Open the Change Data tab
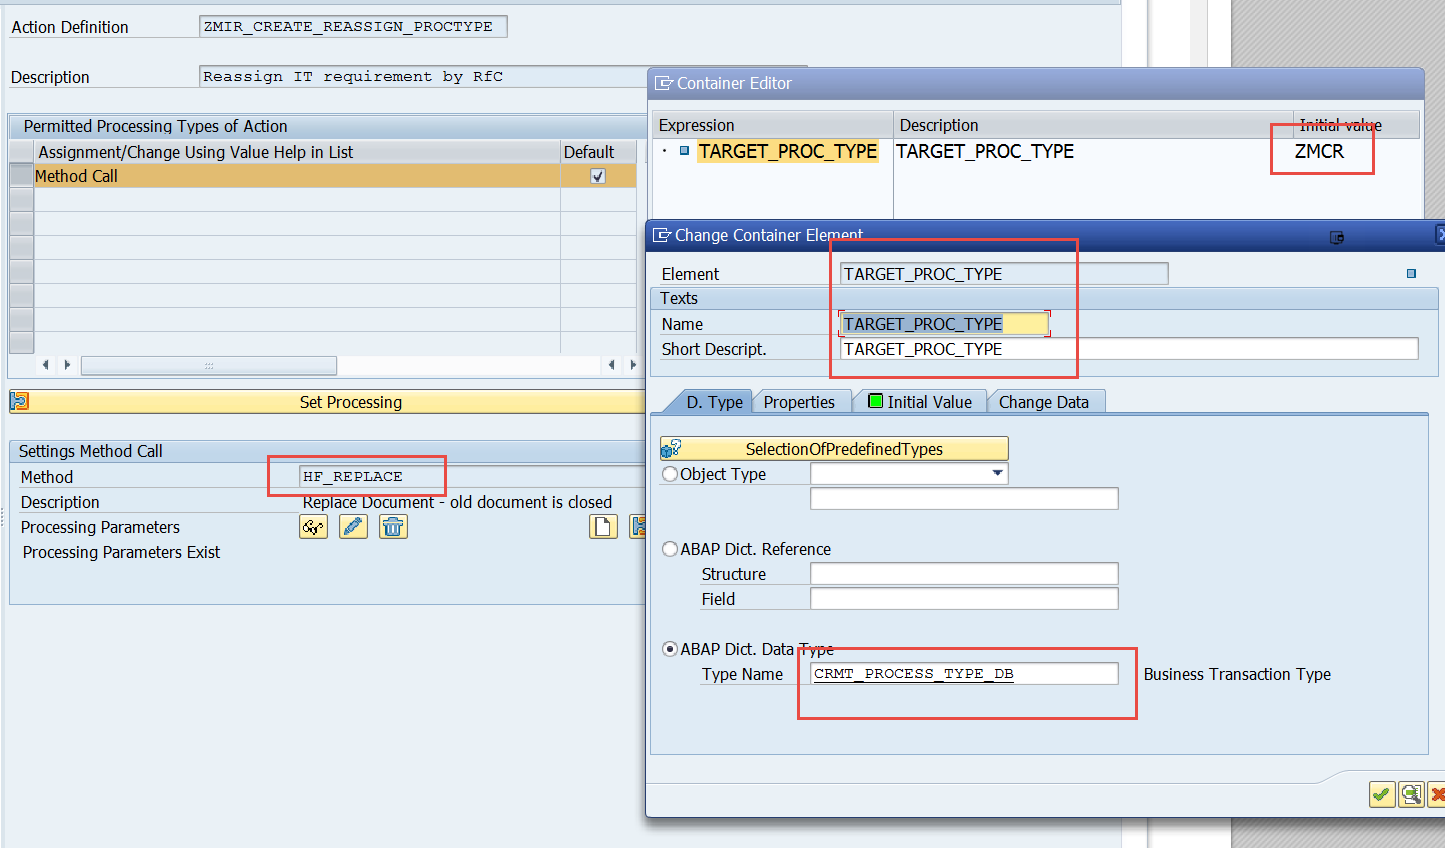This screenshot has width=1445, height=848. [x=1043, y=402]
